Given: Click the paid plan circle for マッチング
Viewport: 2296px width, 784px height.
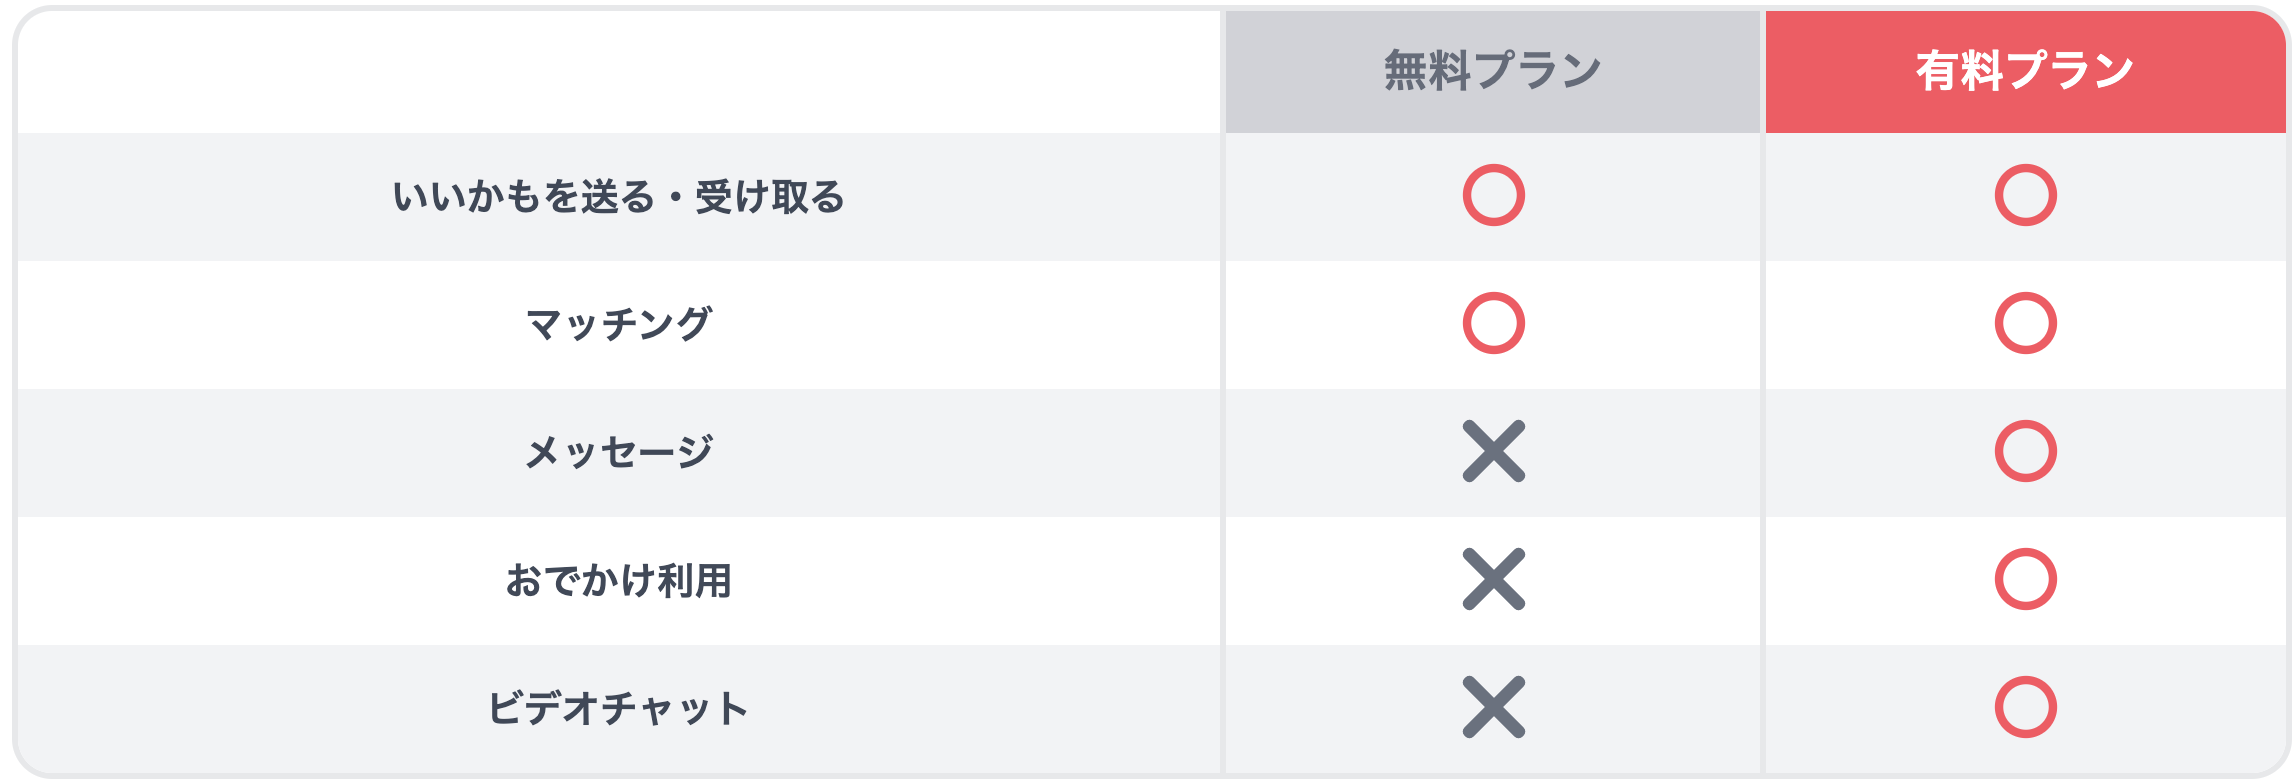Looking at the screenshot, I should pos(2025,323).
